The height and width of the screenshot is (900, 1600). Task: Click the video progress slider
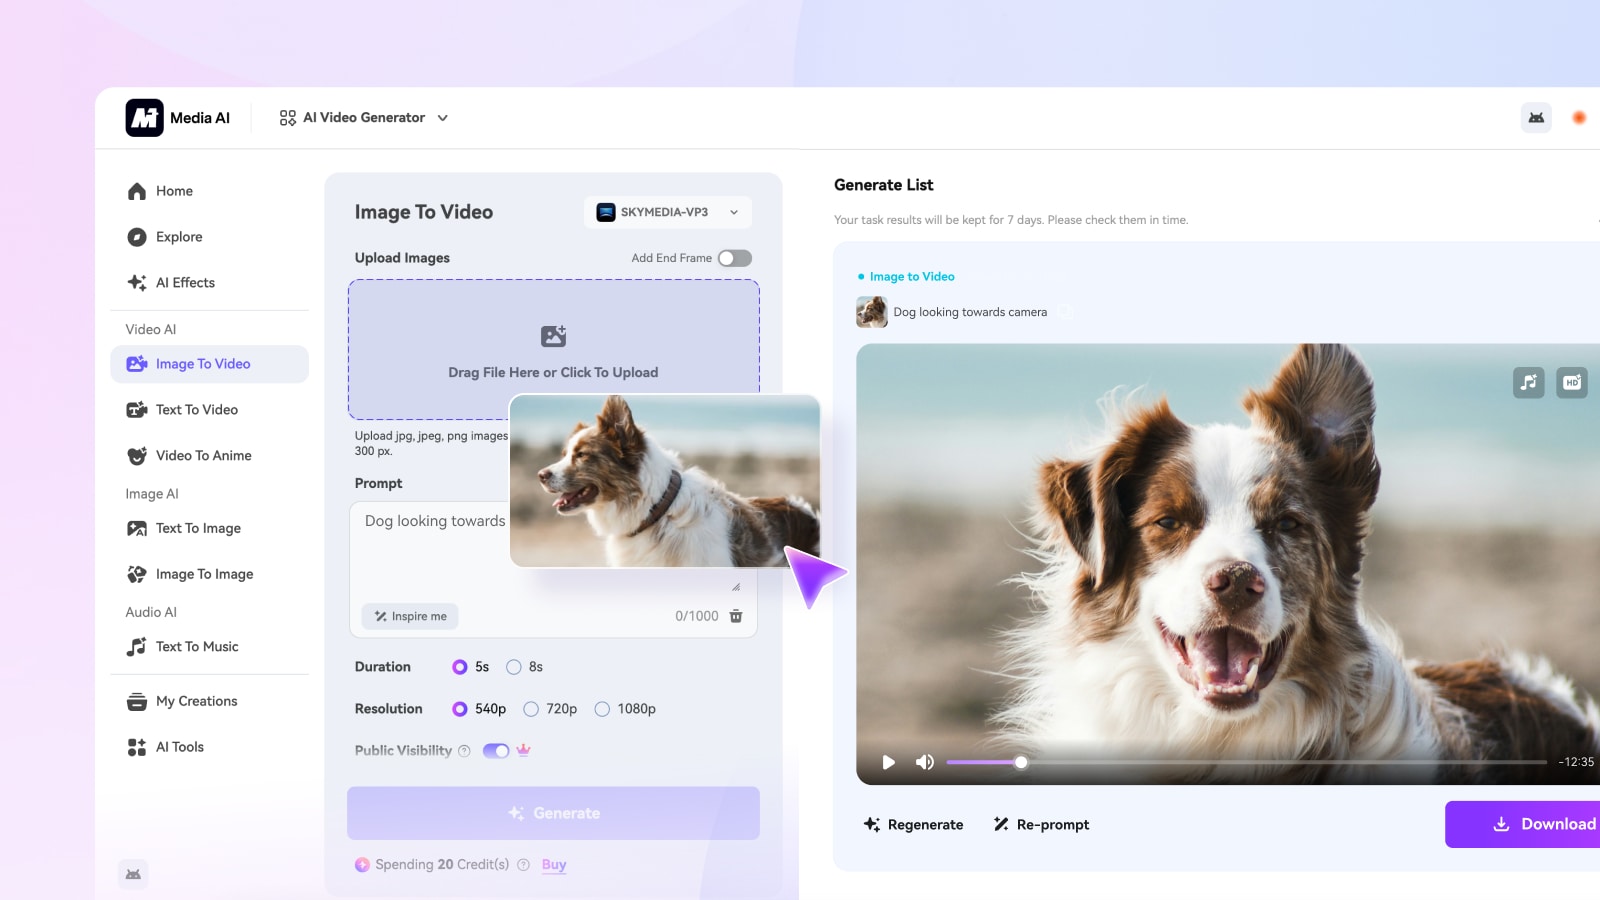coord(1247,762)
